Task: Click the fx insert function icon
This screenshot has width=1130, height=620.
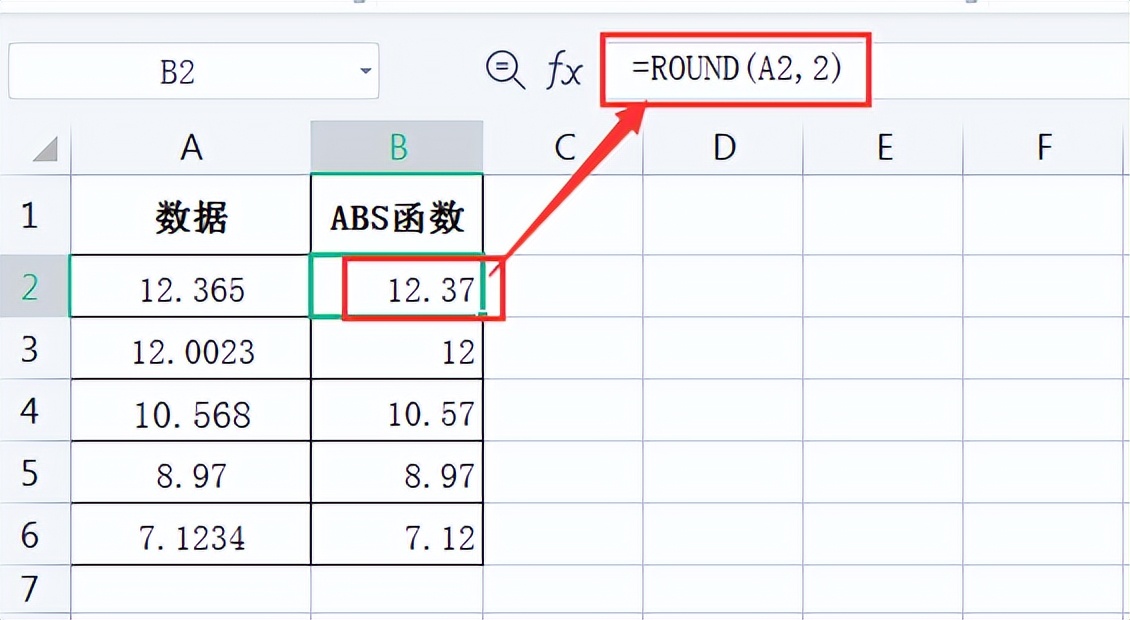Action: tap(563, 71)
